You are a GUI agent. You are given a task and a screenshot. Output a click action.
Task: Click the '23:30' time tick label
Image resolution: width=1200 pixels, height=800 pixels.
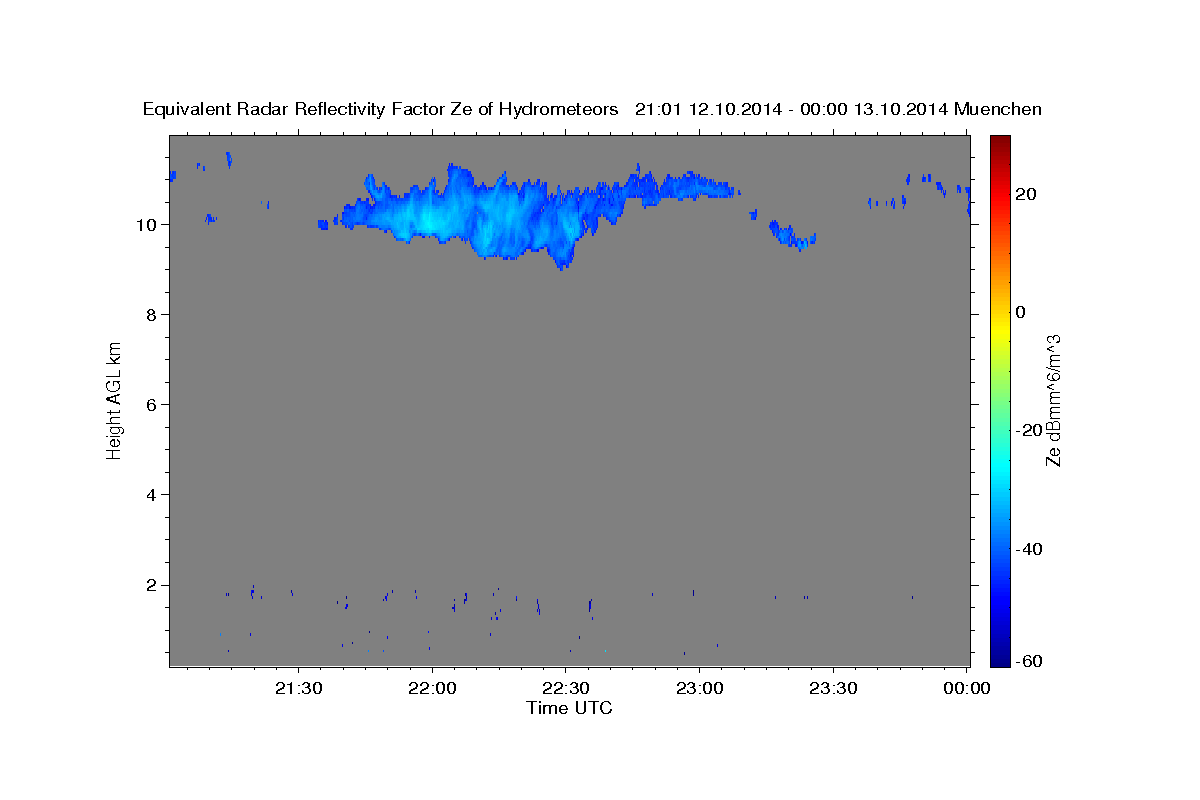pos(833,689)
